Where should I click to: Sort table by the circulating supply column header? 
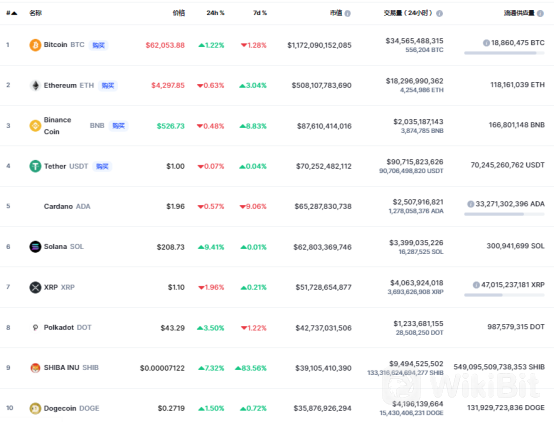point(519,13)
